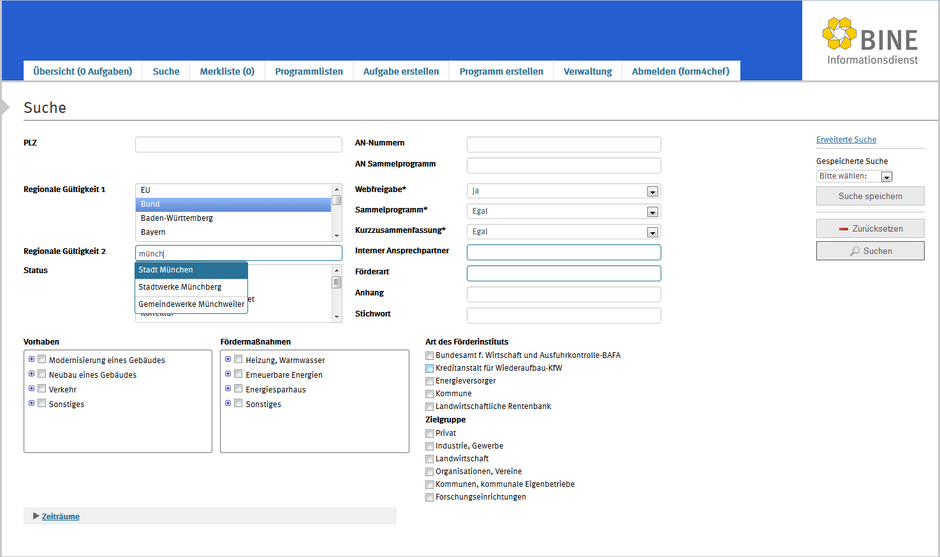Enable the Energiesparhaus checkbox
The image size is (940, 557).
click(239, 389)
